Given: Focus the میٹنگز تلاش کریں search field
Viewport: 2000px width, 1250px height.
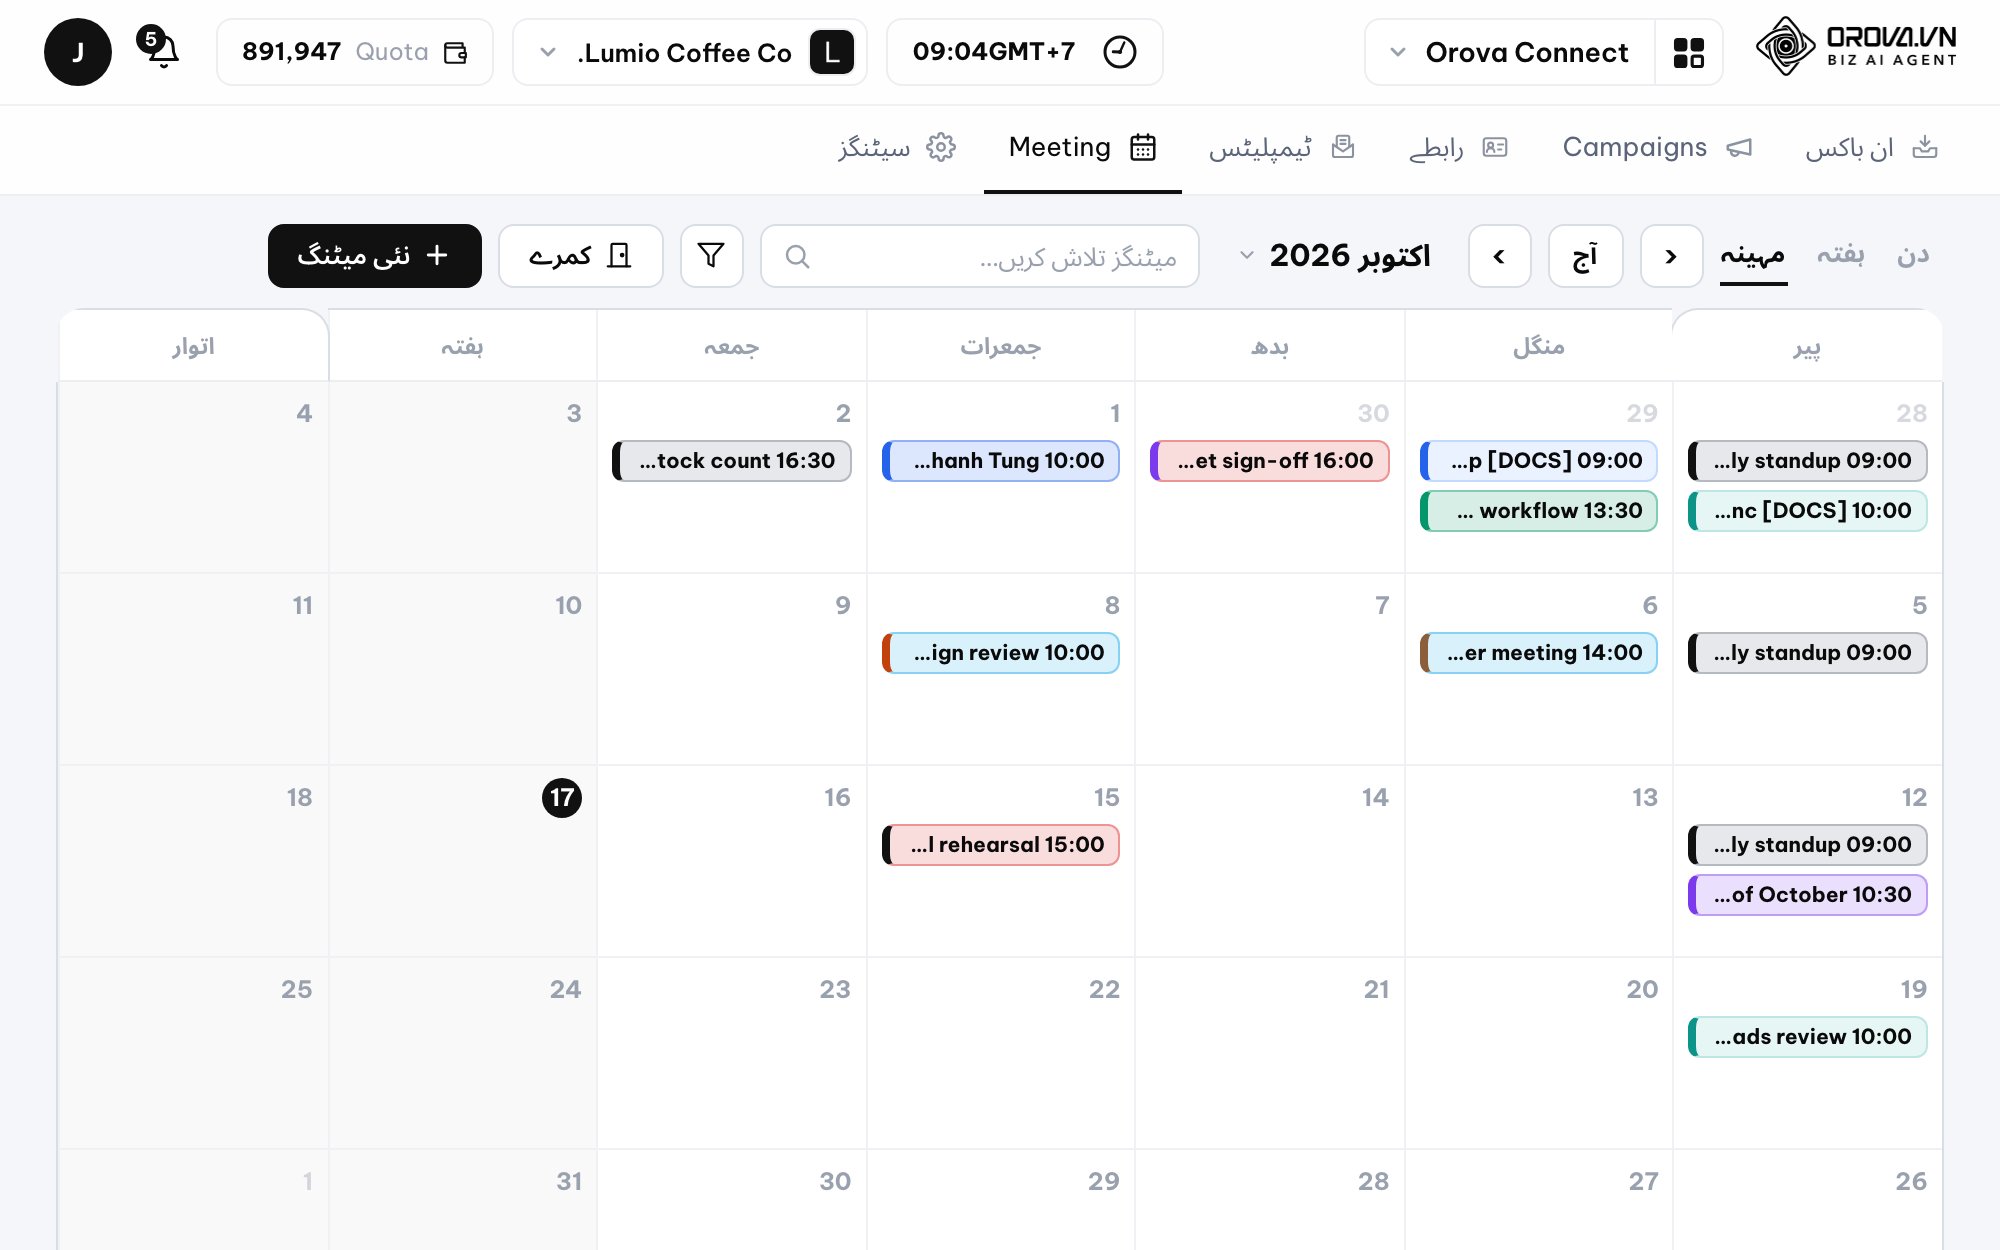Looking at the screenshot, I should point(980,256).
